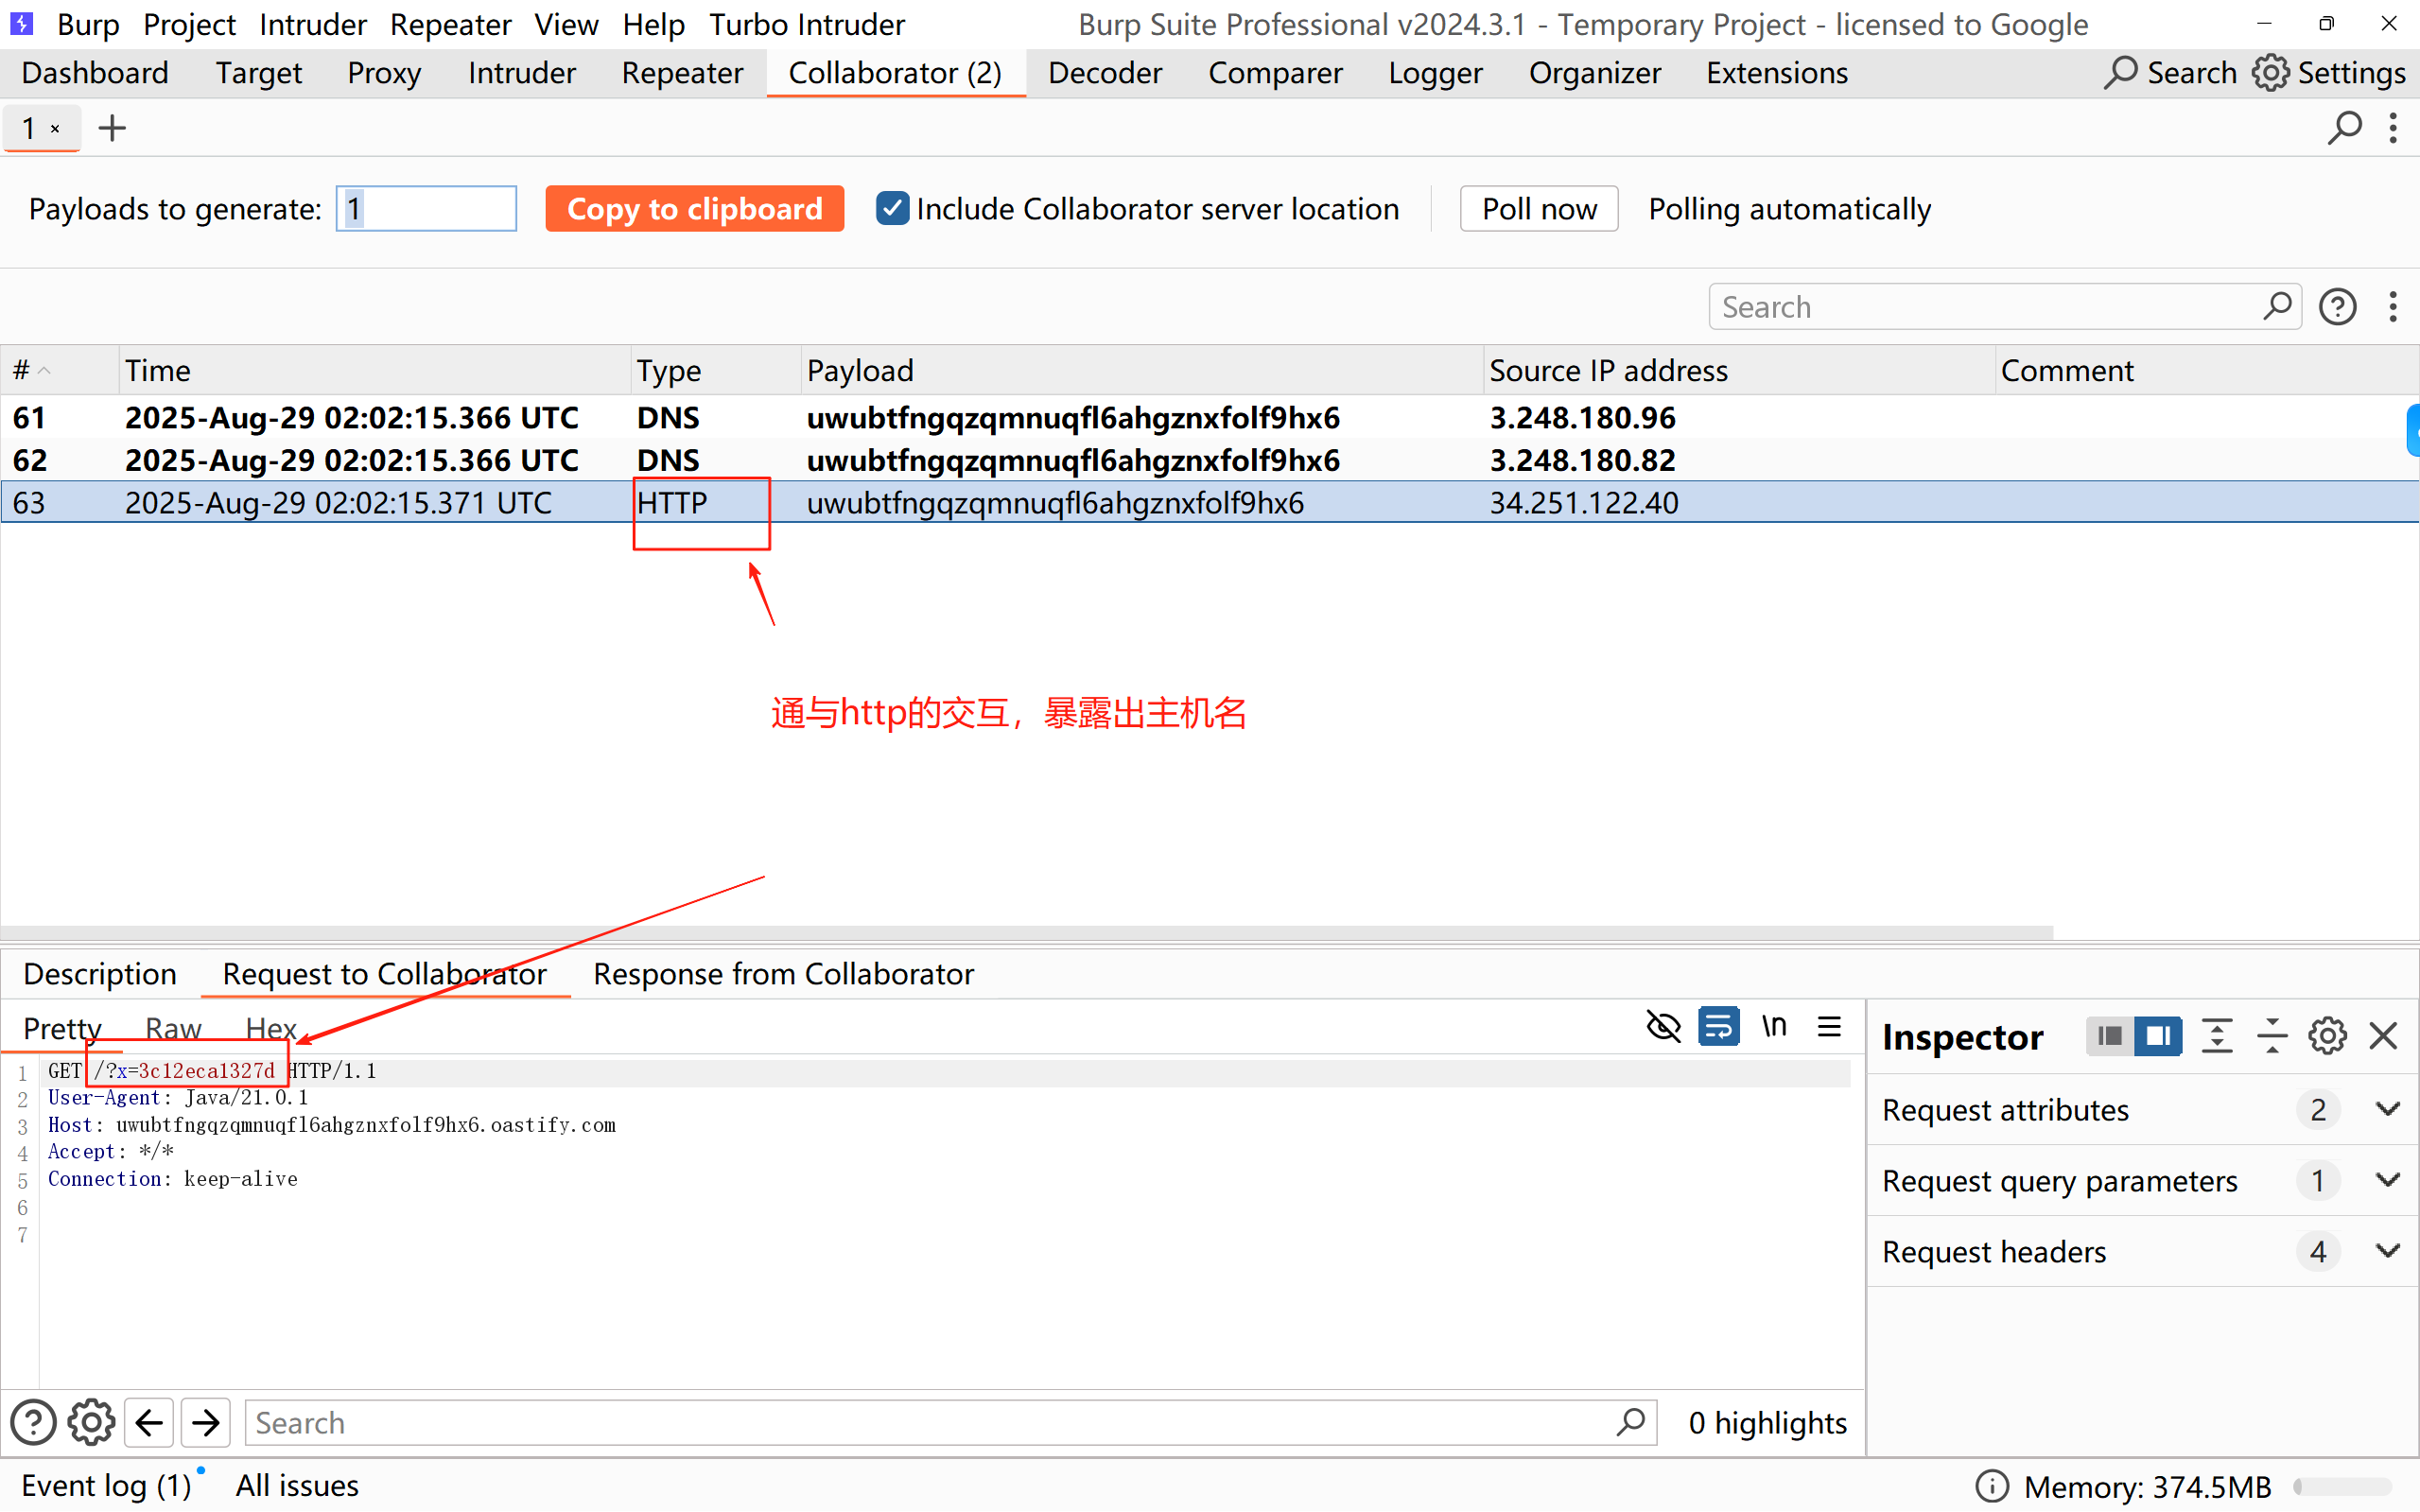Uncheck Include Collaborator server location
Image resolution: width=2420 pixels, height=1512 pixels.
(892, 209)
